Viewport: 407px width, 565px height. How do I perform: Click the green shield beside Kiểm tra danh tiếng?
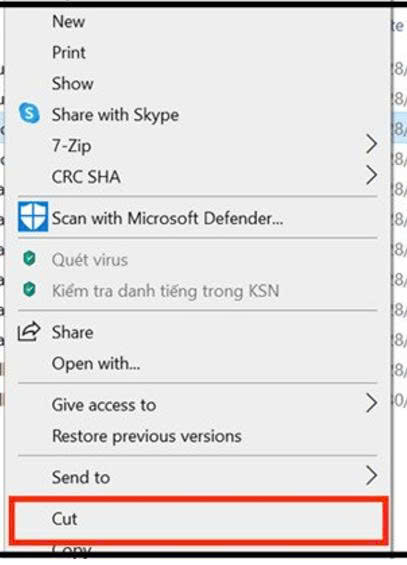tap(29, 289)
